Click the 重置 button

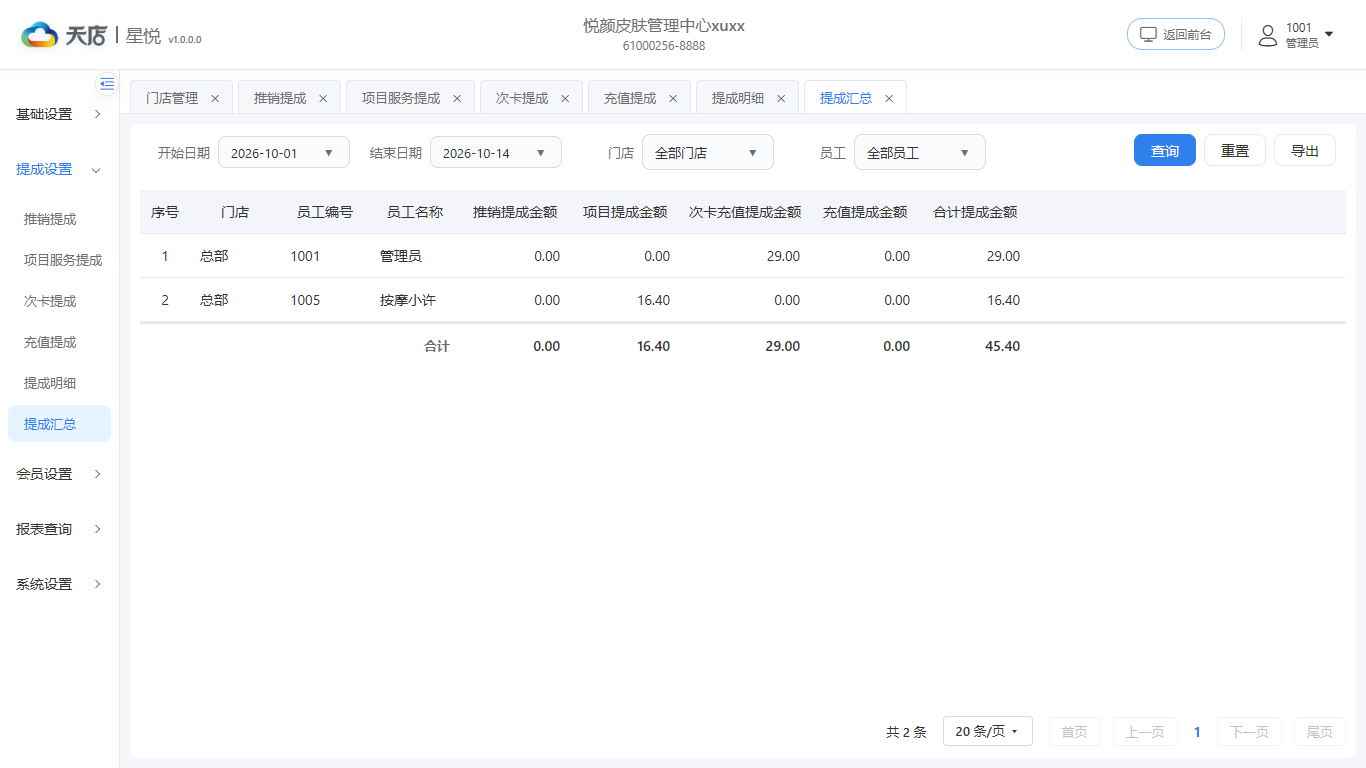(1235, 150)
